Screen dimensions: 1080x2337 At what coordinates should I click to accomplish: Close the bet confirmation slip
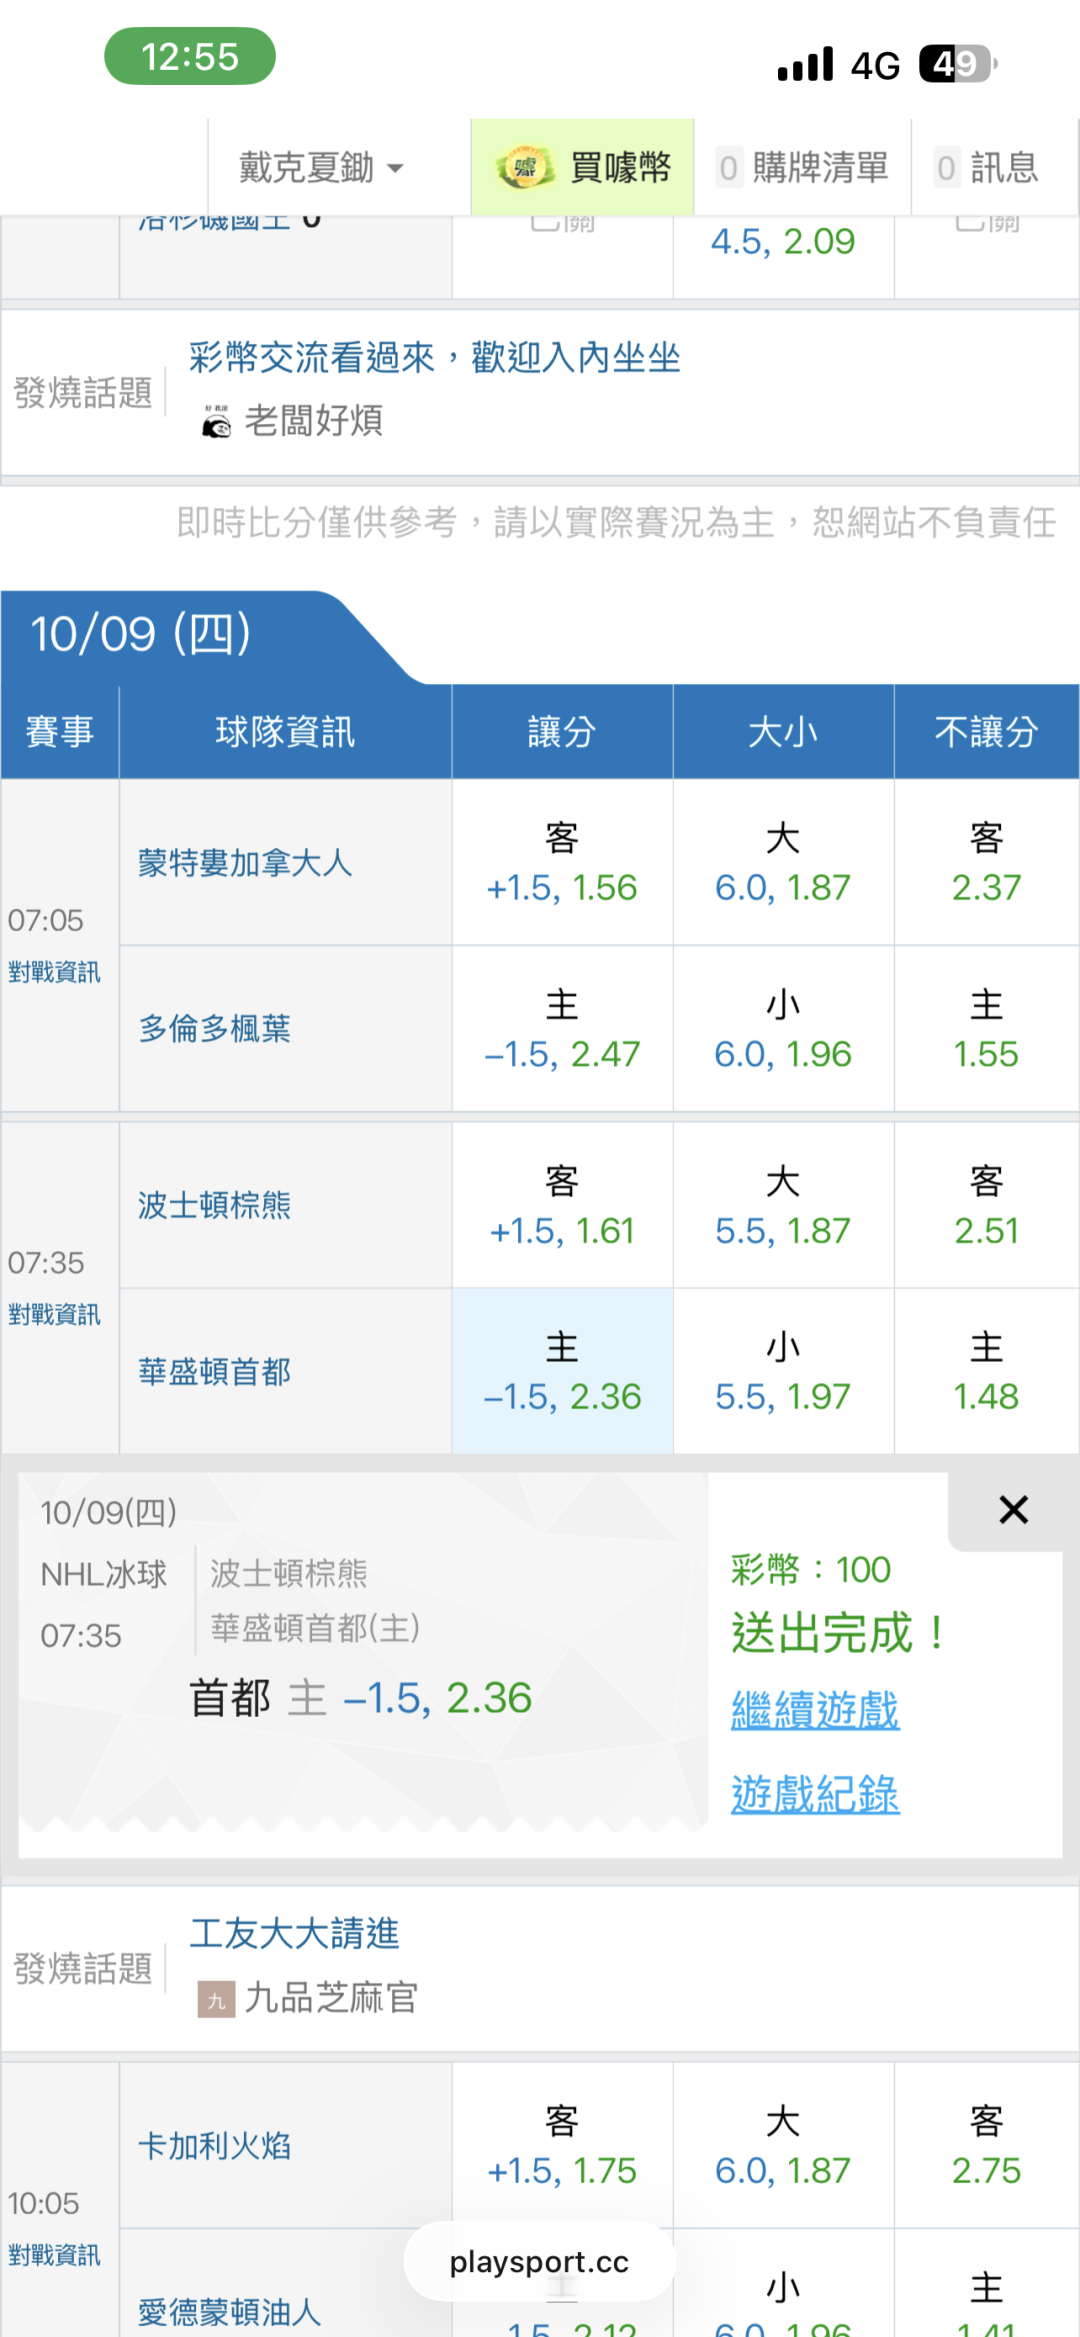click(1013, 1510)
